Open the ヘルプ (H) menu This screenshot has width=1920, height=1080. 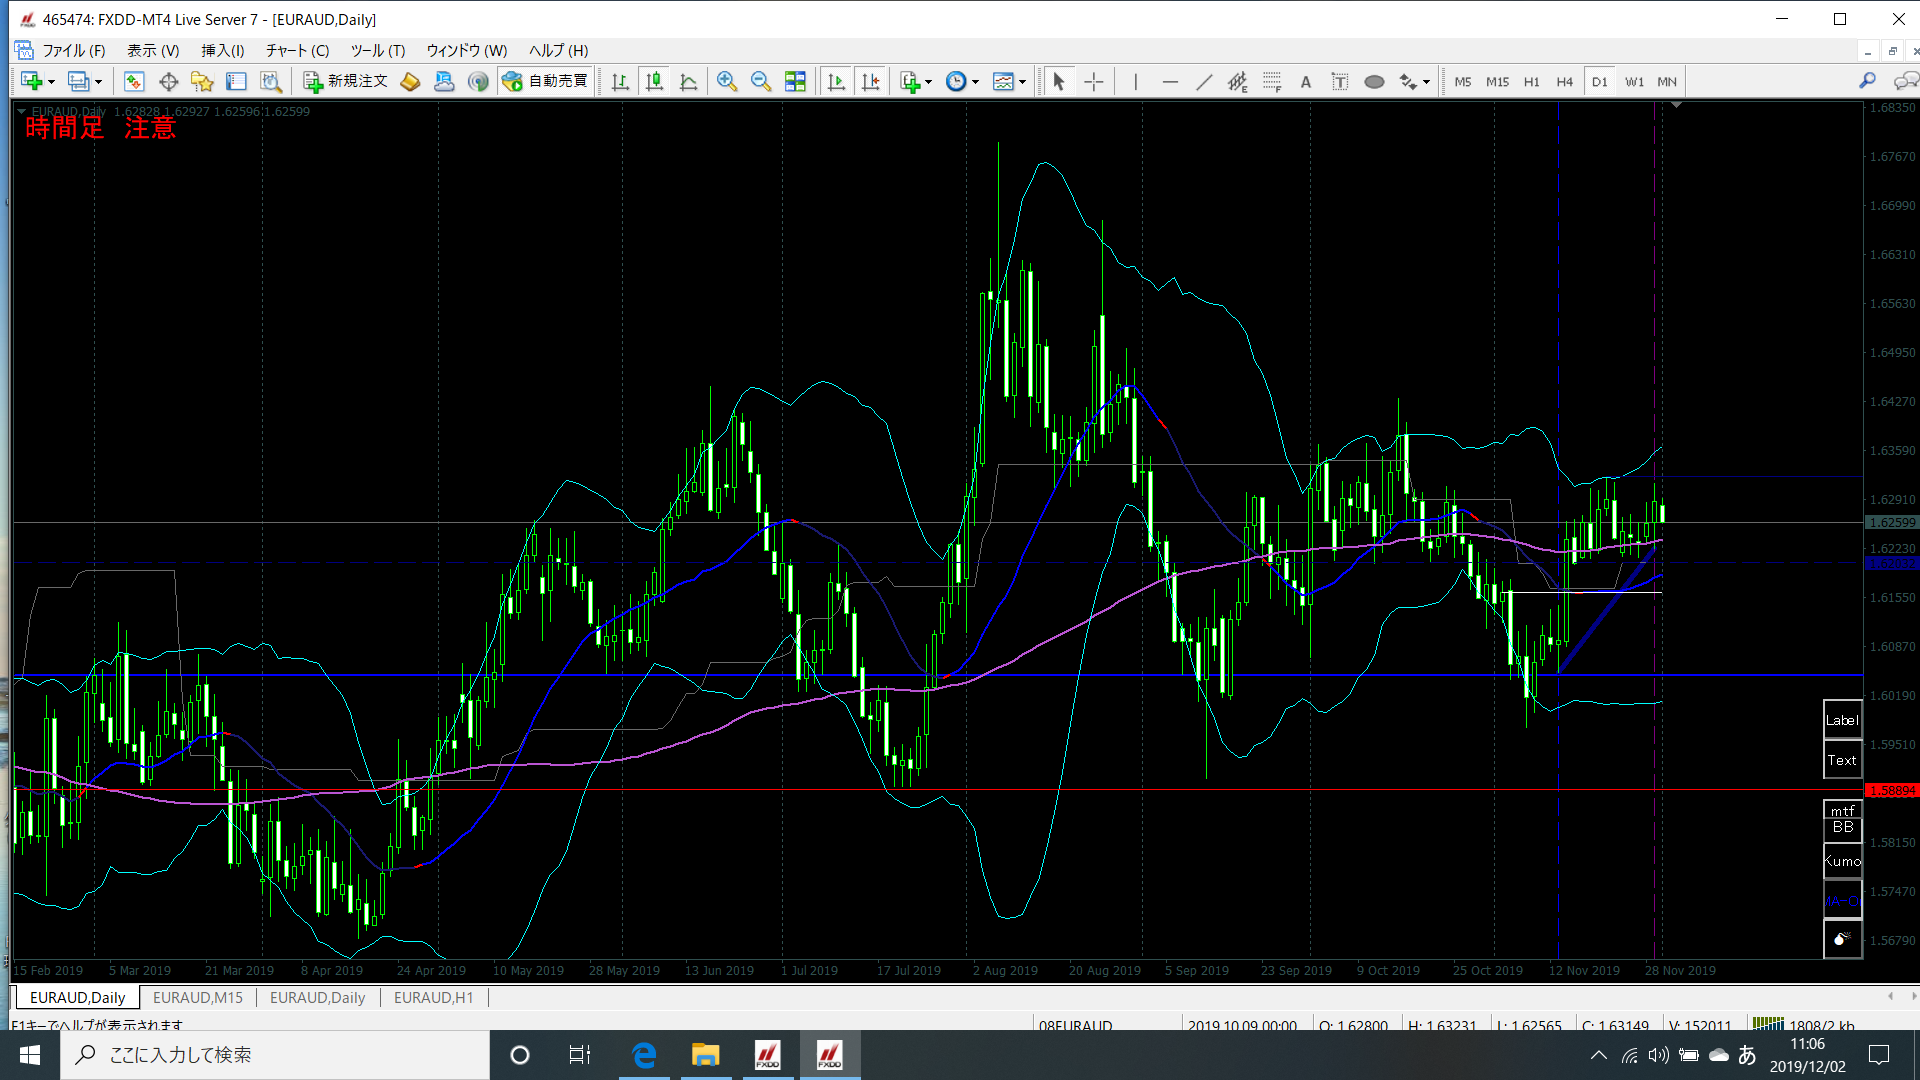click(559, 51)
